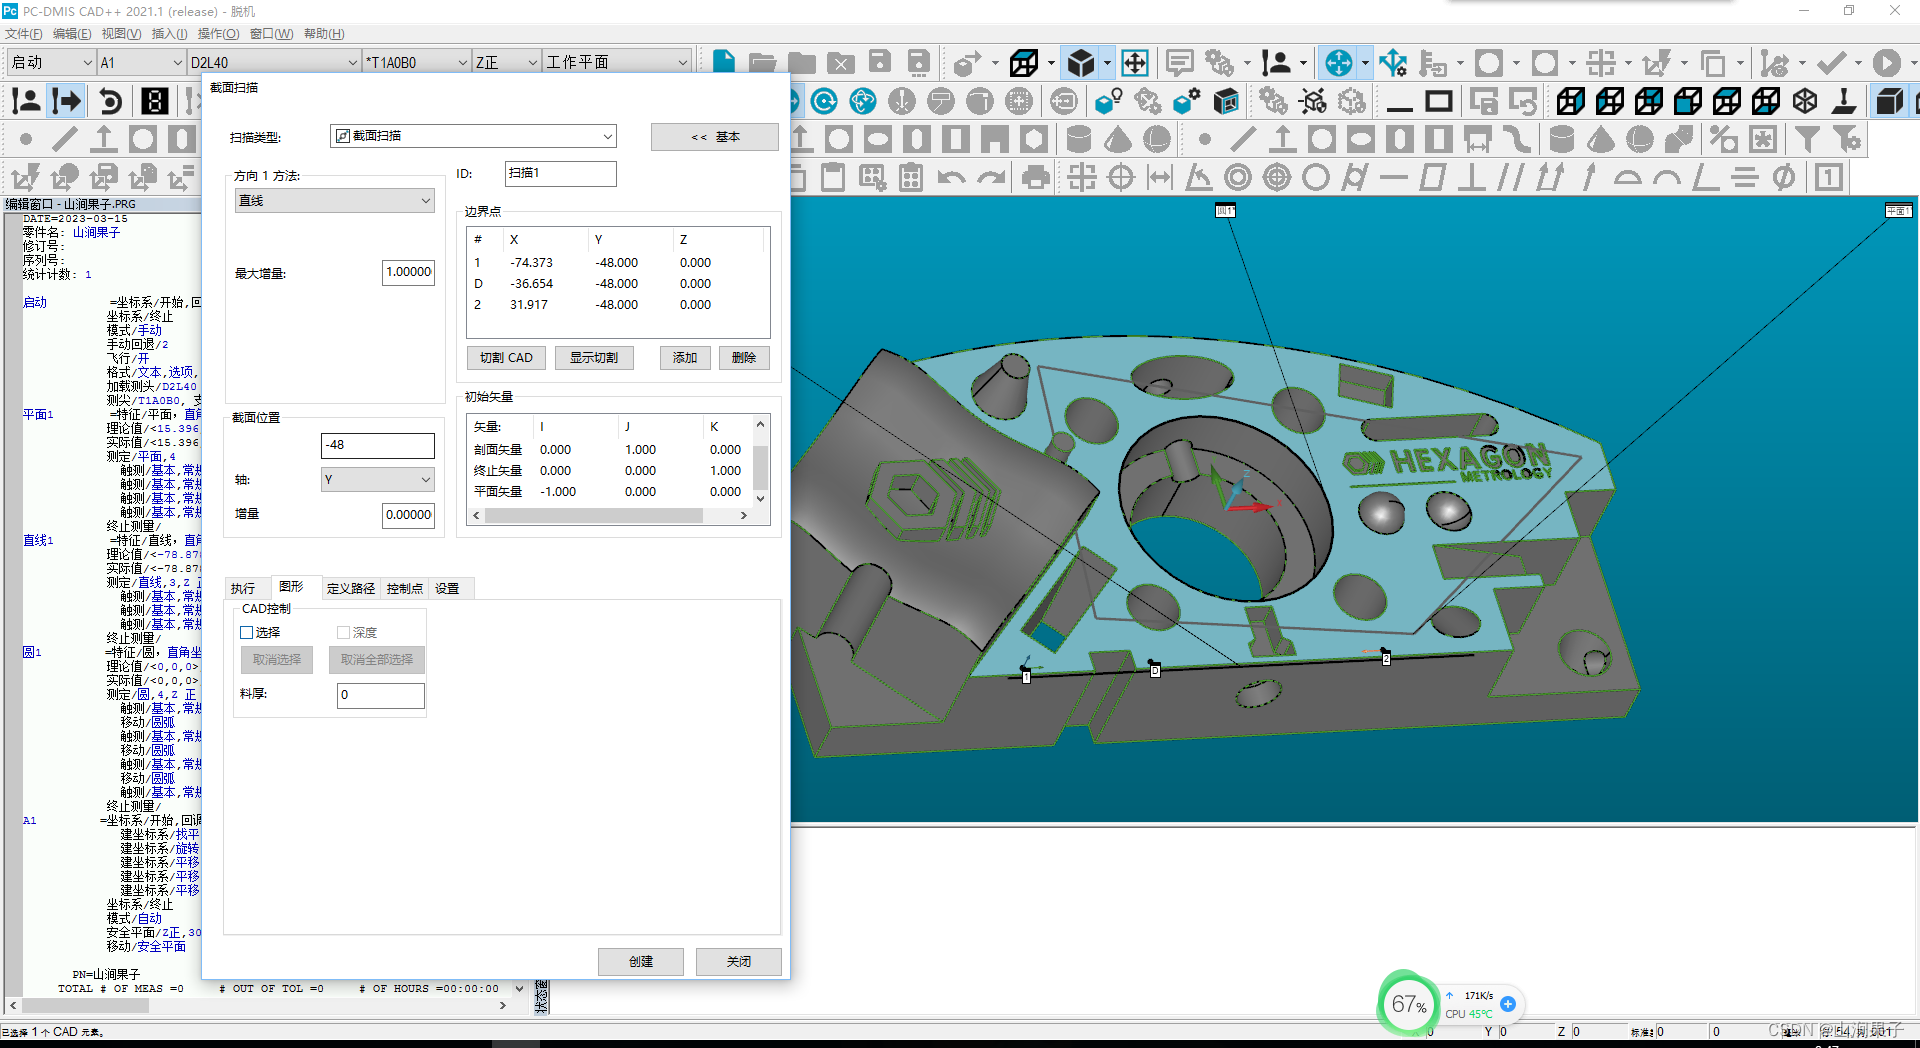Click the 增量 input field
This screenshot has height=1048, width=1920.
(408, 515)
